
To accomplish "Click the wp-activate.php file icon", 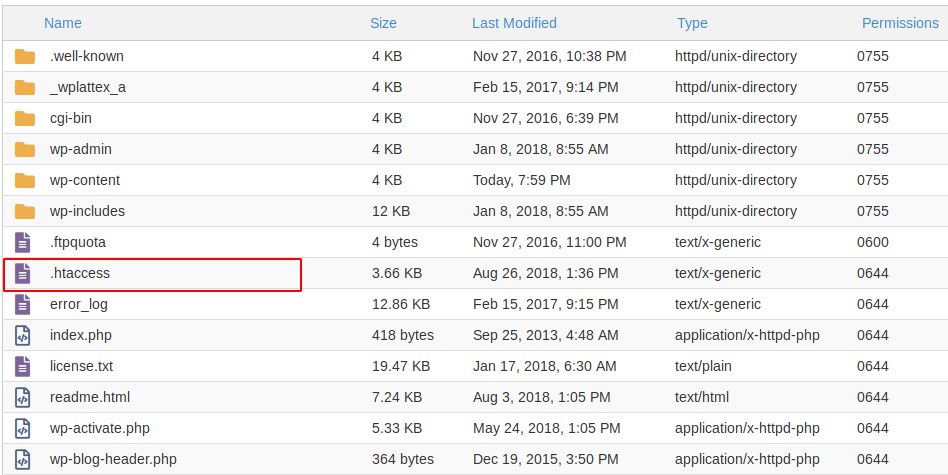I will 23,428.
